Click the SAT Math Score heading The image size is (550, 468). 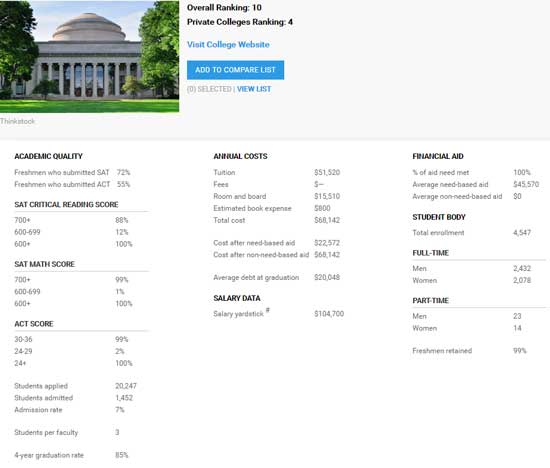[x=45, y=264]
